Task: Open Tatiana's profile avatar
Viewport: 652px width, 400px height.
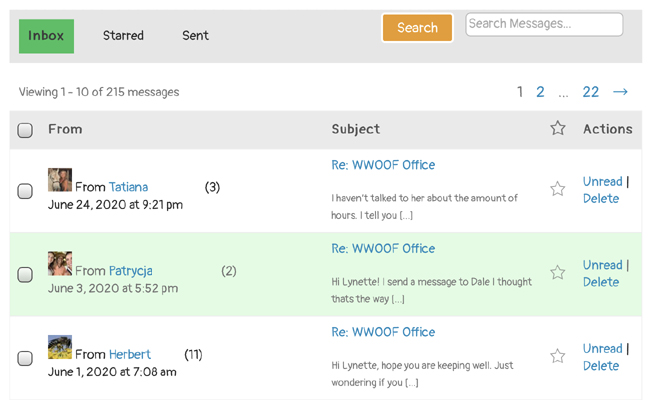Action: pyautogui.click(x=60, y=180)
